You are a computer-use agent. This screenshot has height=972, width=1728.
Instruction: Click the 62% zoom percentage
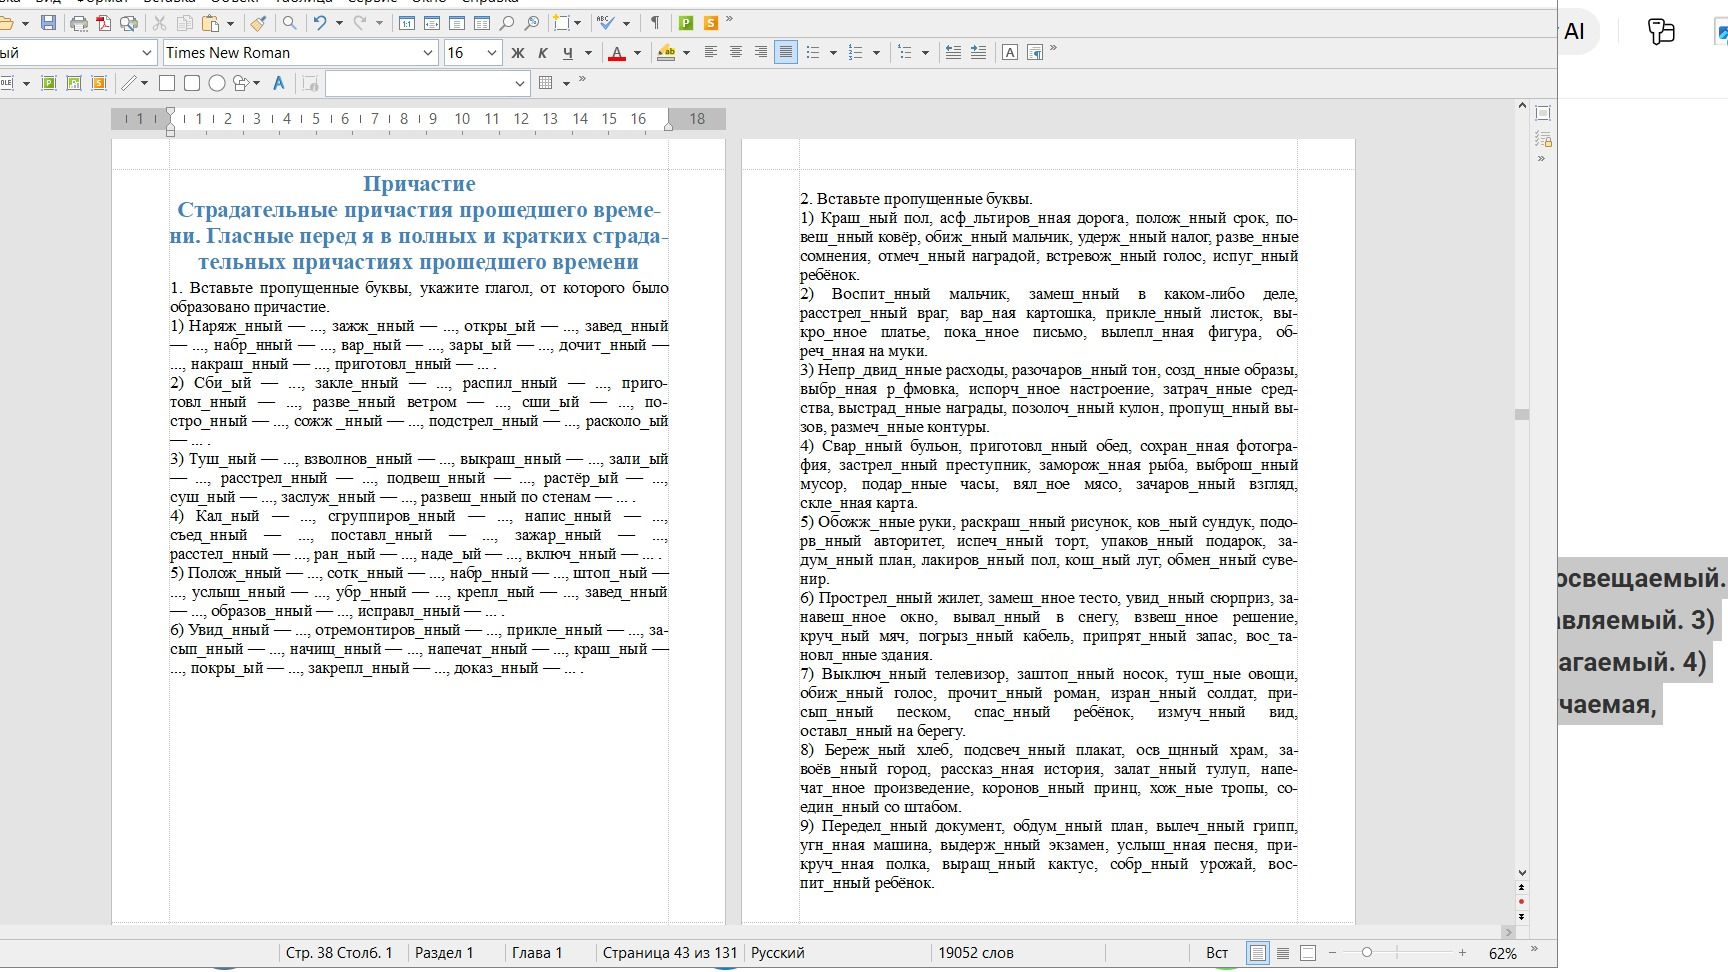point(1502,953)
